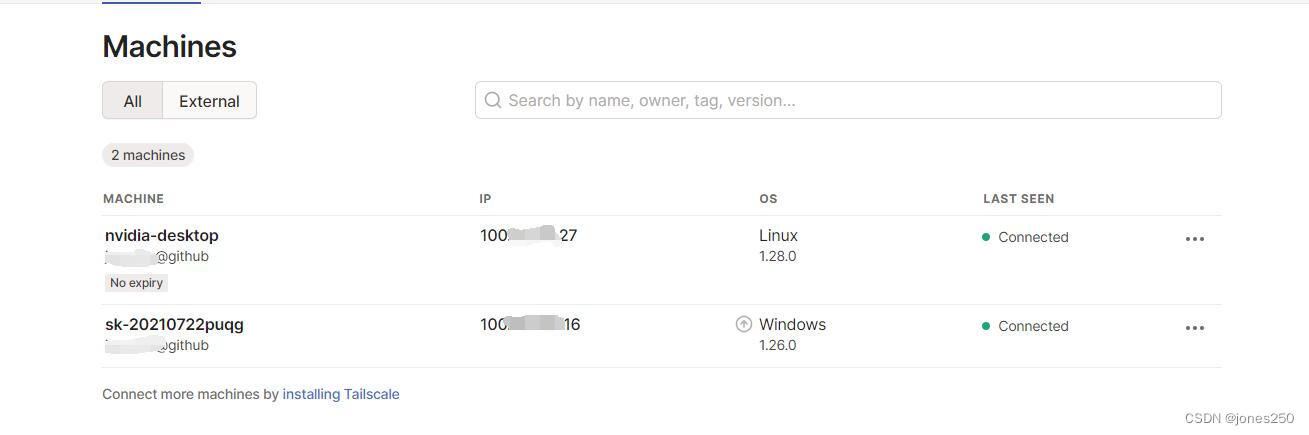The image size is (1309, 435).
Task: Click the IP address of nvidia-desktop
Action: point(529,236)
